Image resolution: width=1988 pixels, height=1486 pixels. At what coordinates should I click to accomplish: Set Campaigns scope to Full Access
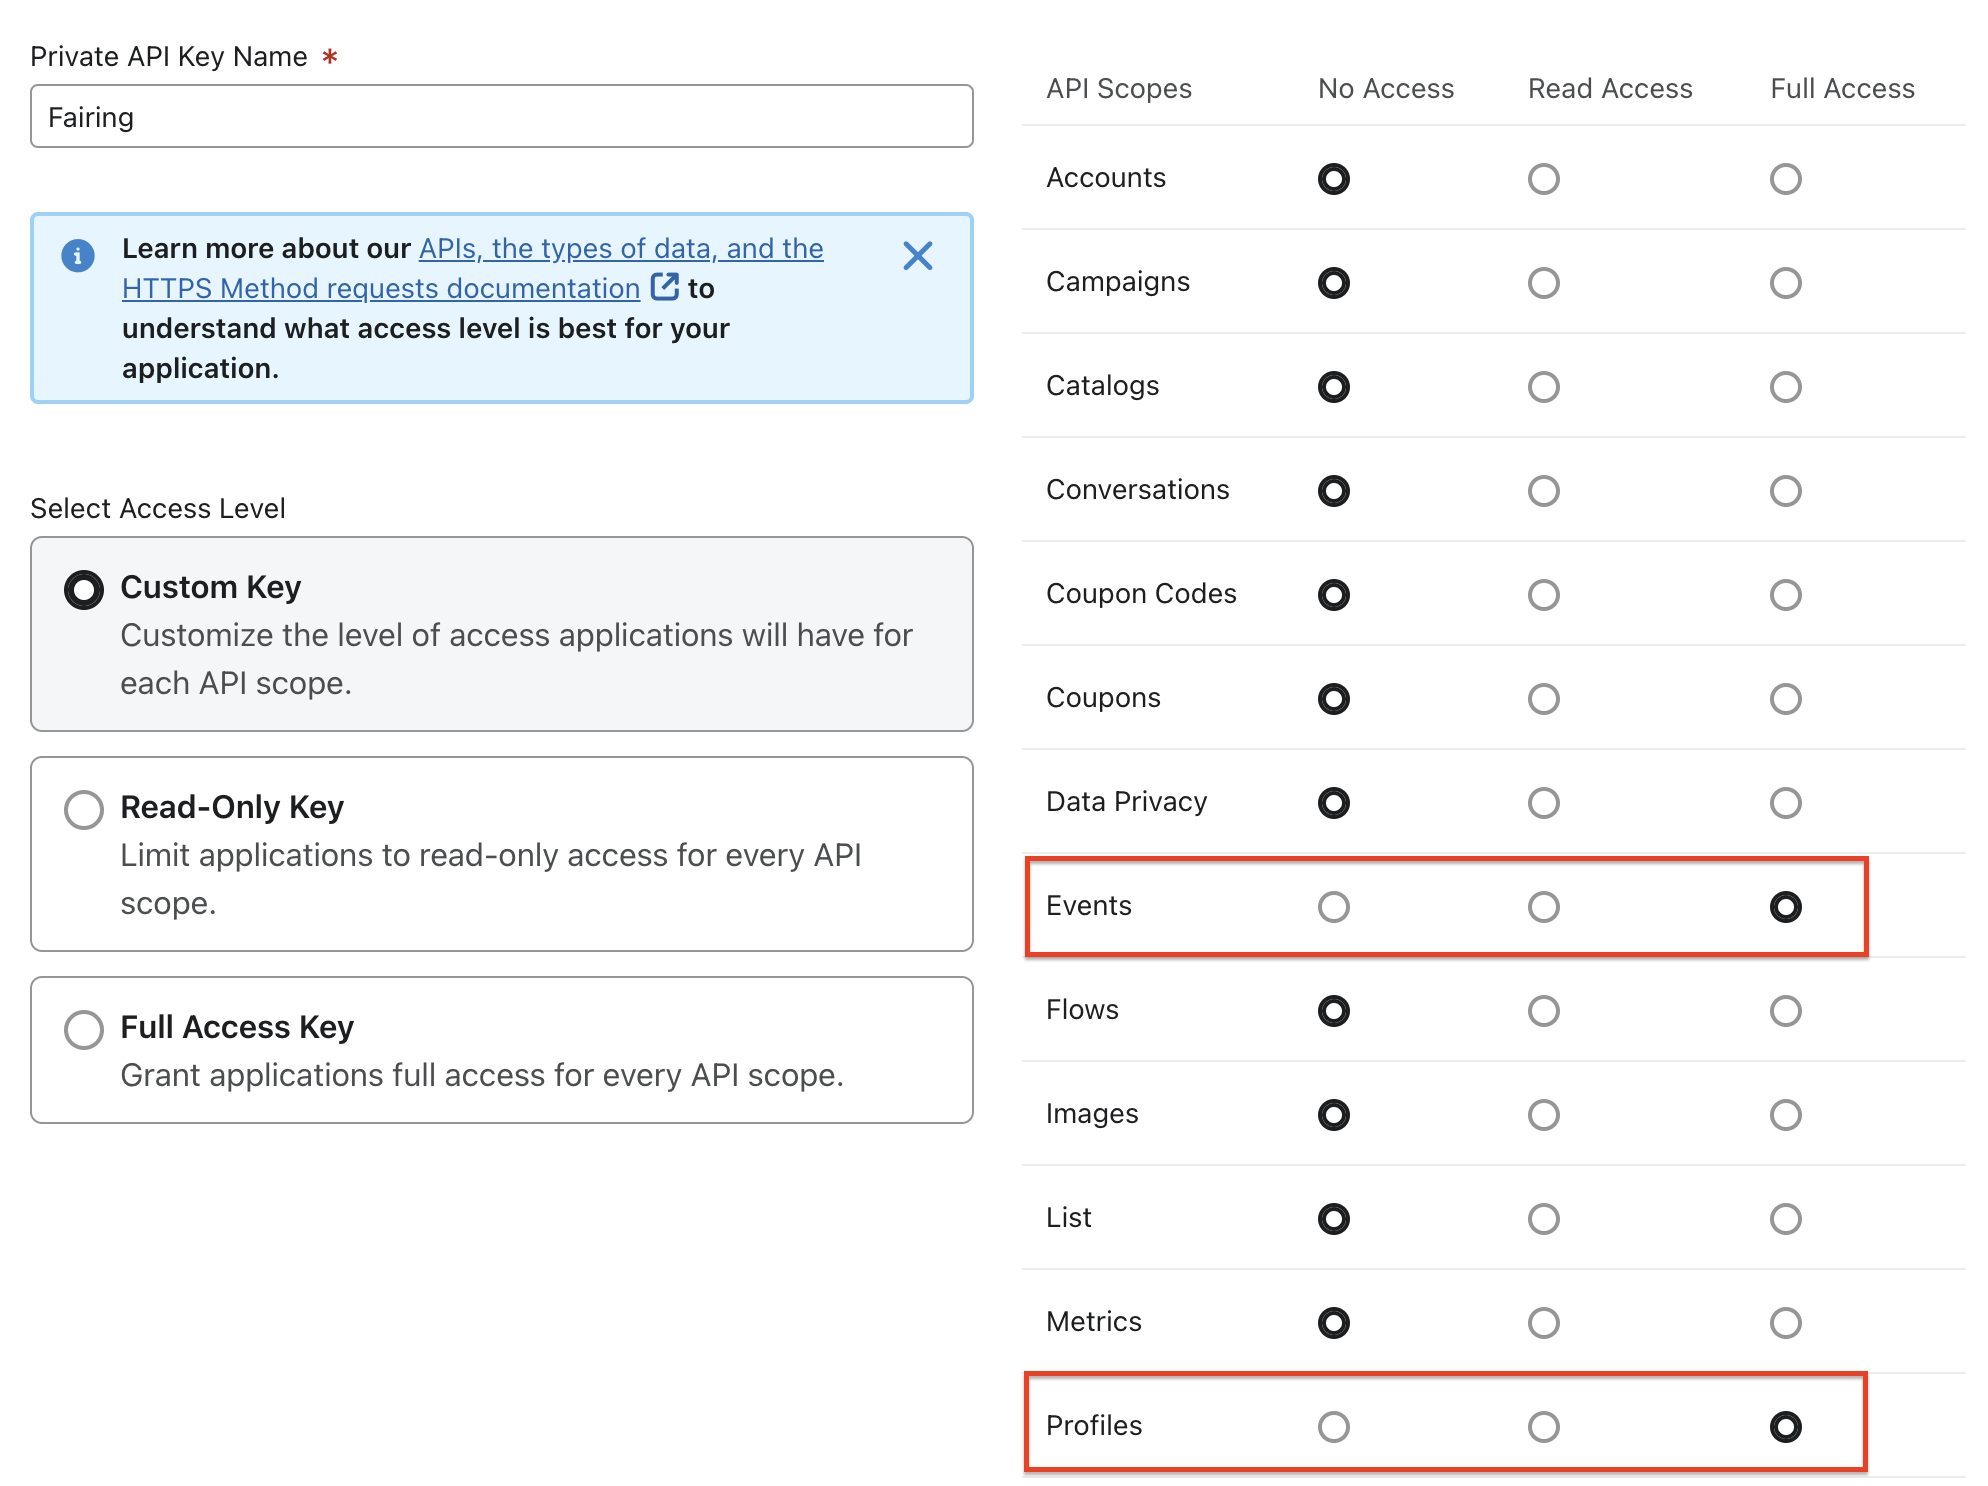pos(1785,283)
